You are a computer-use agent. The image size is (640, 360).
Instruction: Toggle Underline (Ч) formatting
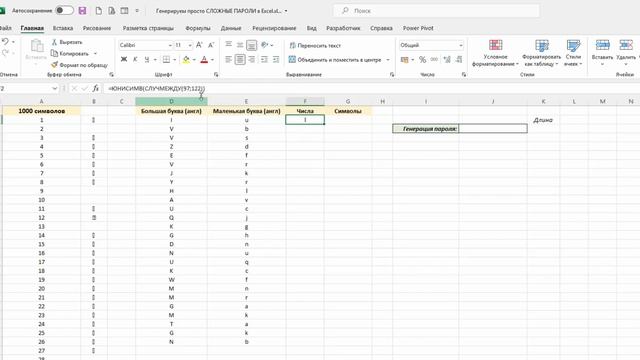[x=147, y=60]
